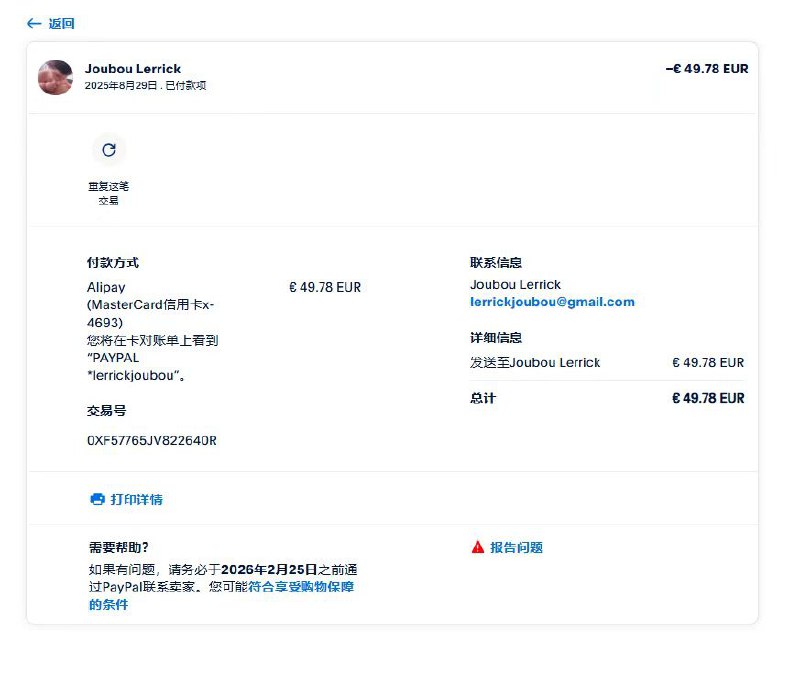Click PAYPAL *lerrickjoubou statement text
The width and height of the screenshot is (800, 674).
[135, 367]
